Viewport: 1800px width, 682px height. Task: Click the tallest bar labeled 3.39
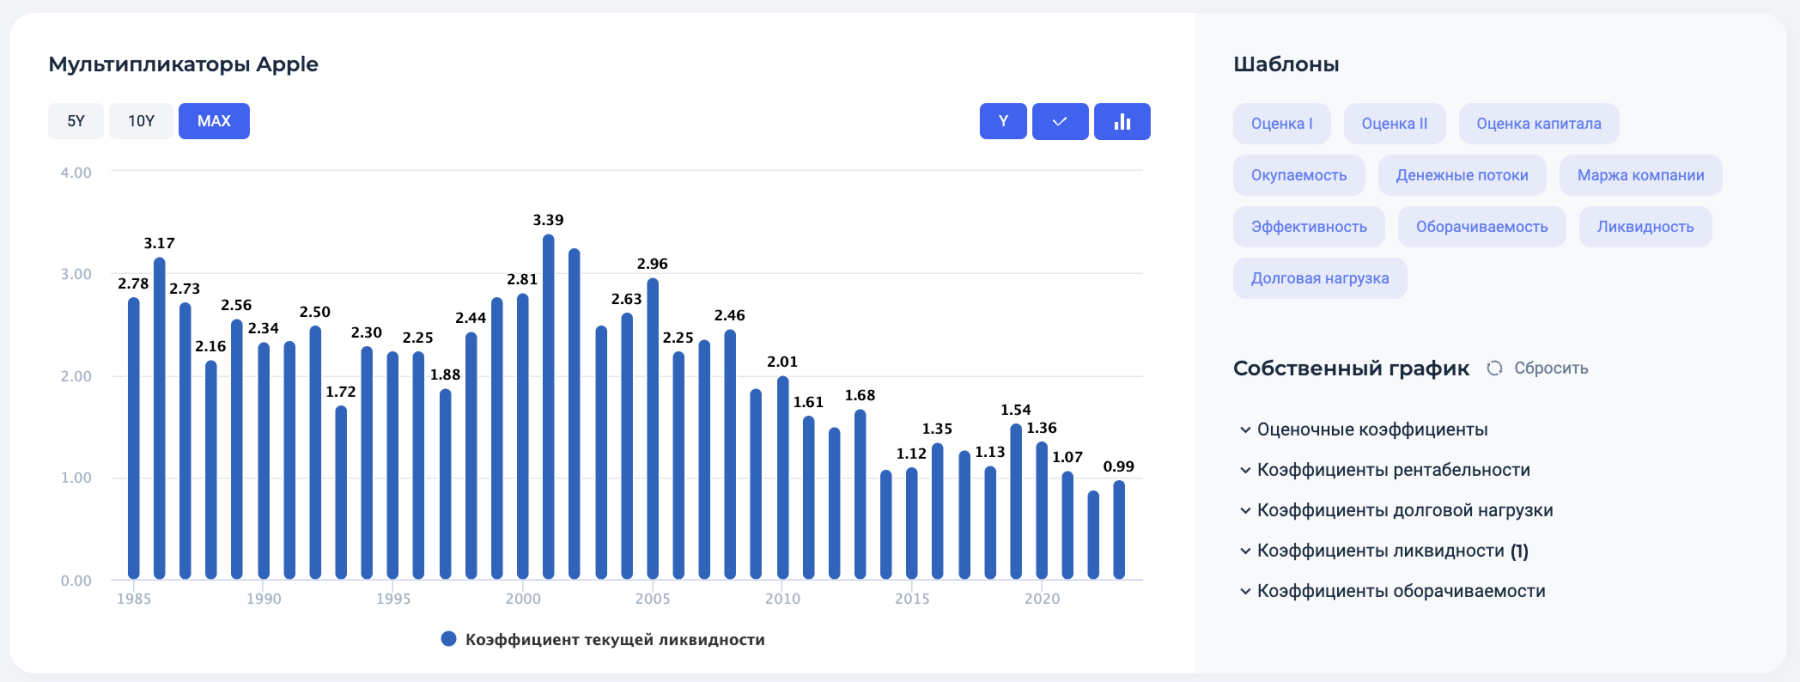(548, 407)
